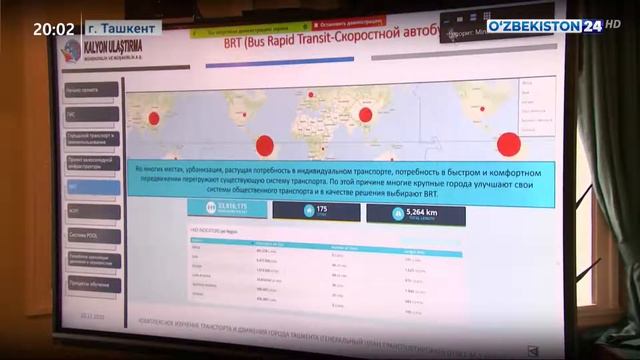This screenshot has width=640, height=360.
Task: Click the Kalyon Ulaştırma logo
Action: coord(102,51)
